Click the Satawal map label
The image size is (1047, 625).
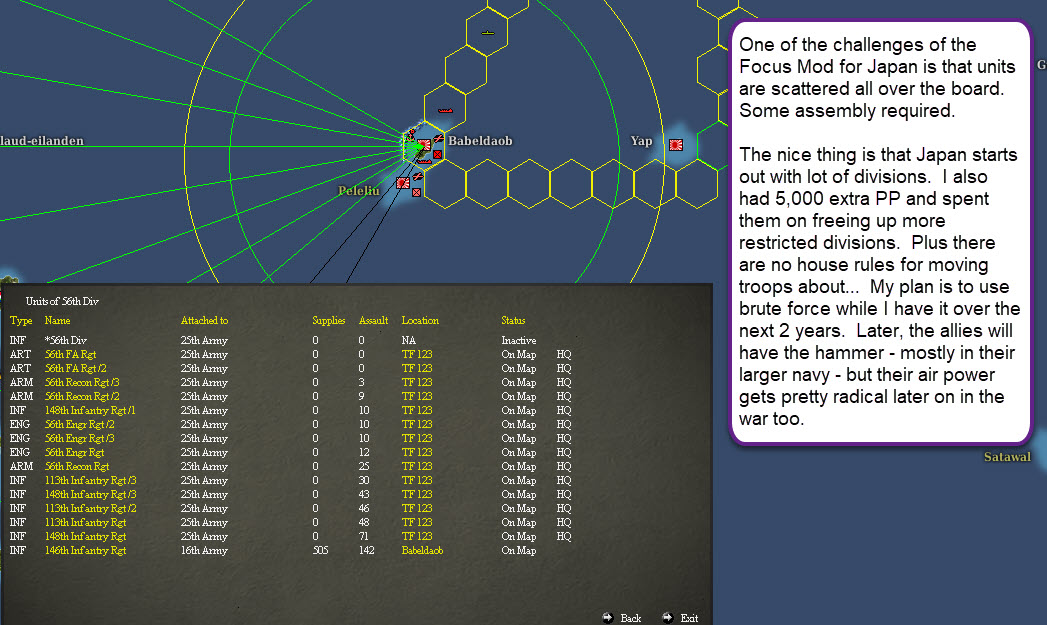click(1007, 457)
